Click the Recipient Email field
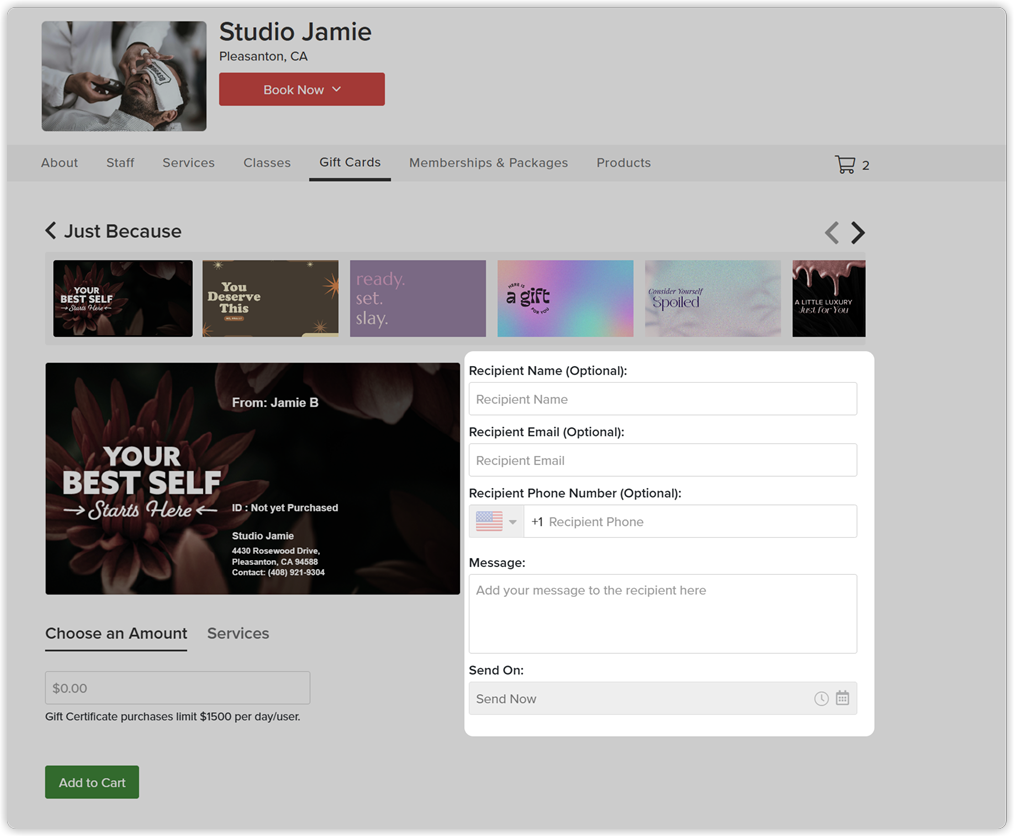This screenshot has height=838, width=1015. click(663, 460)
